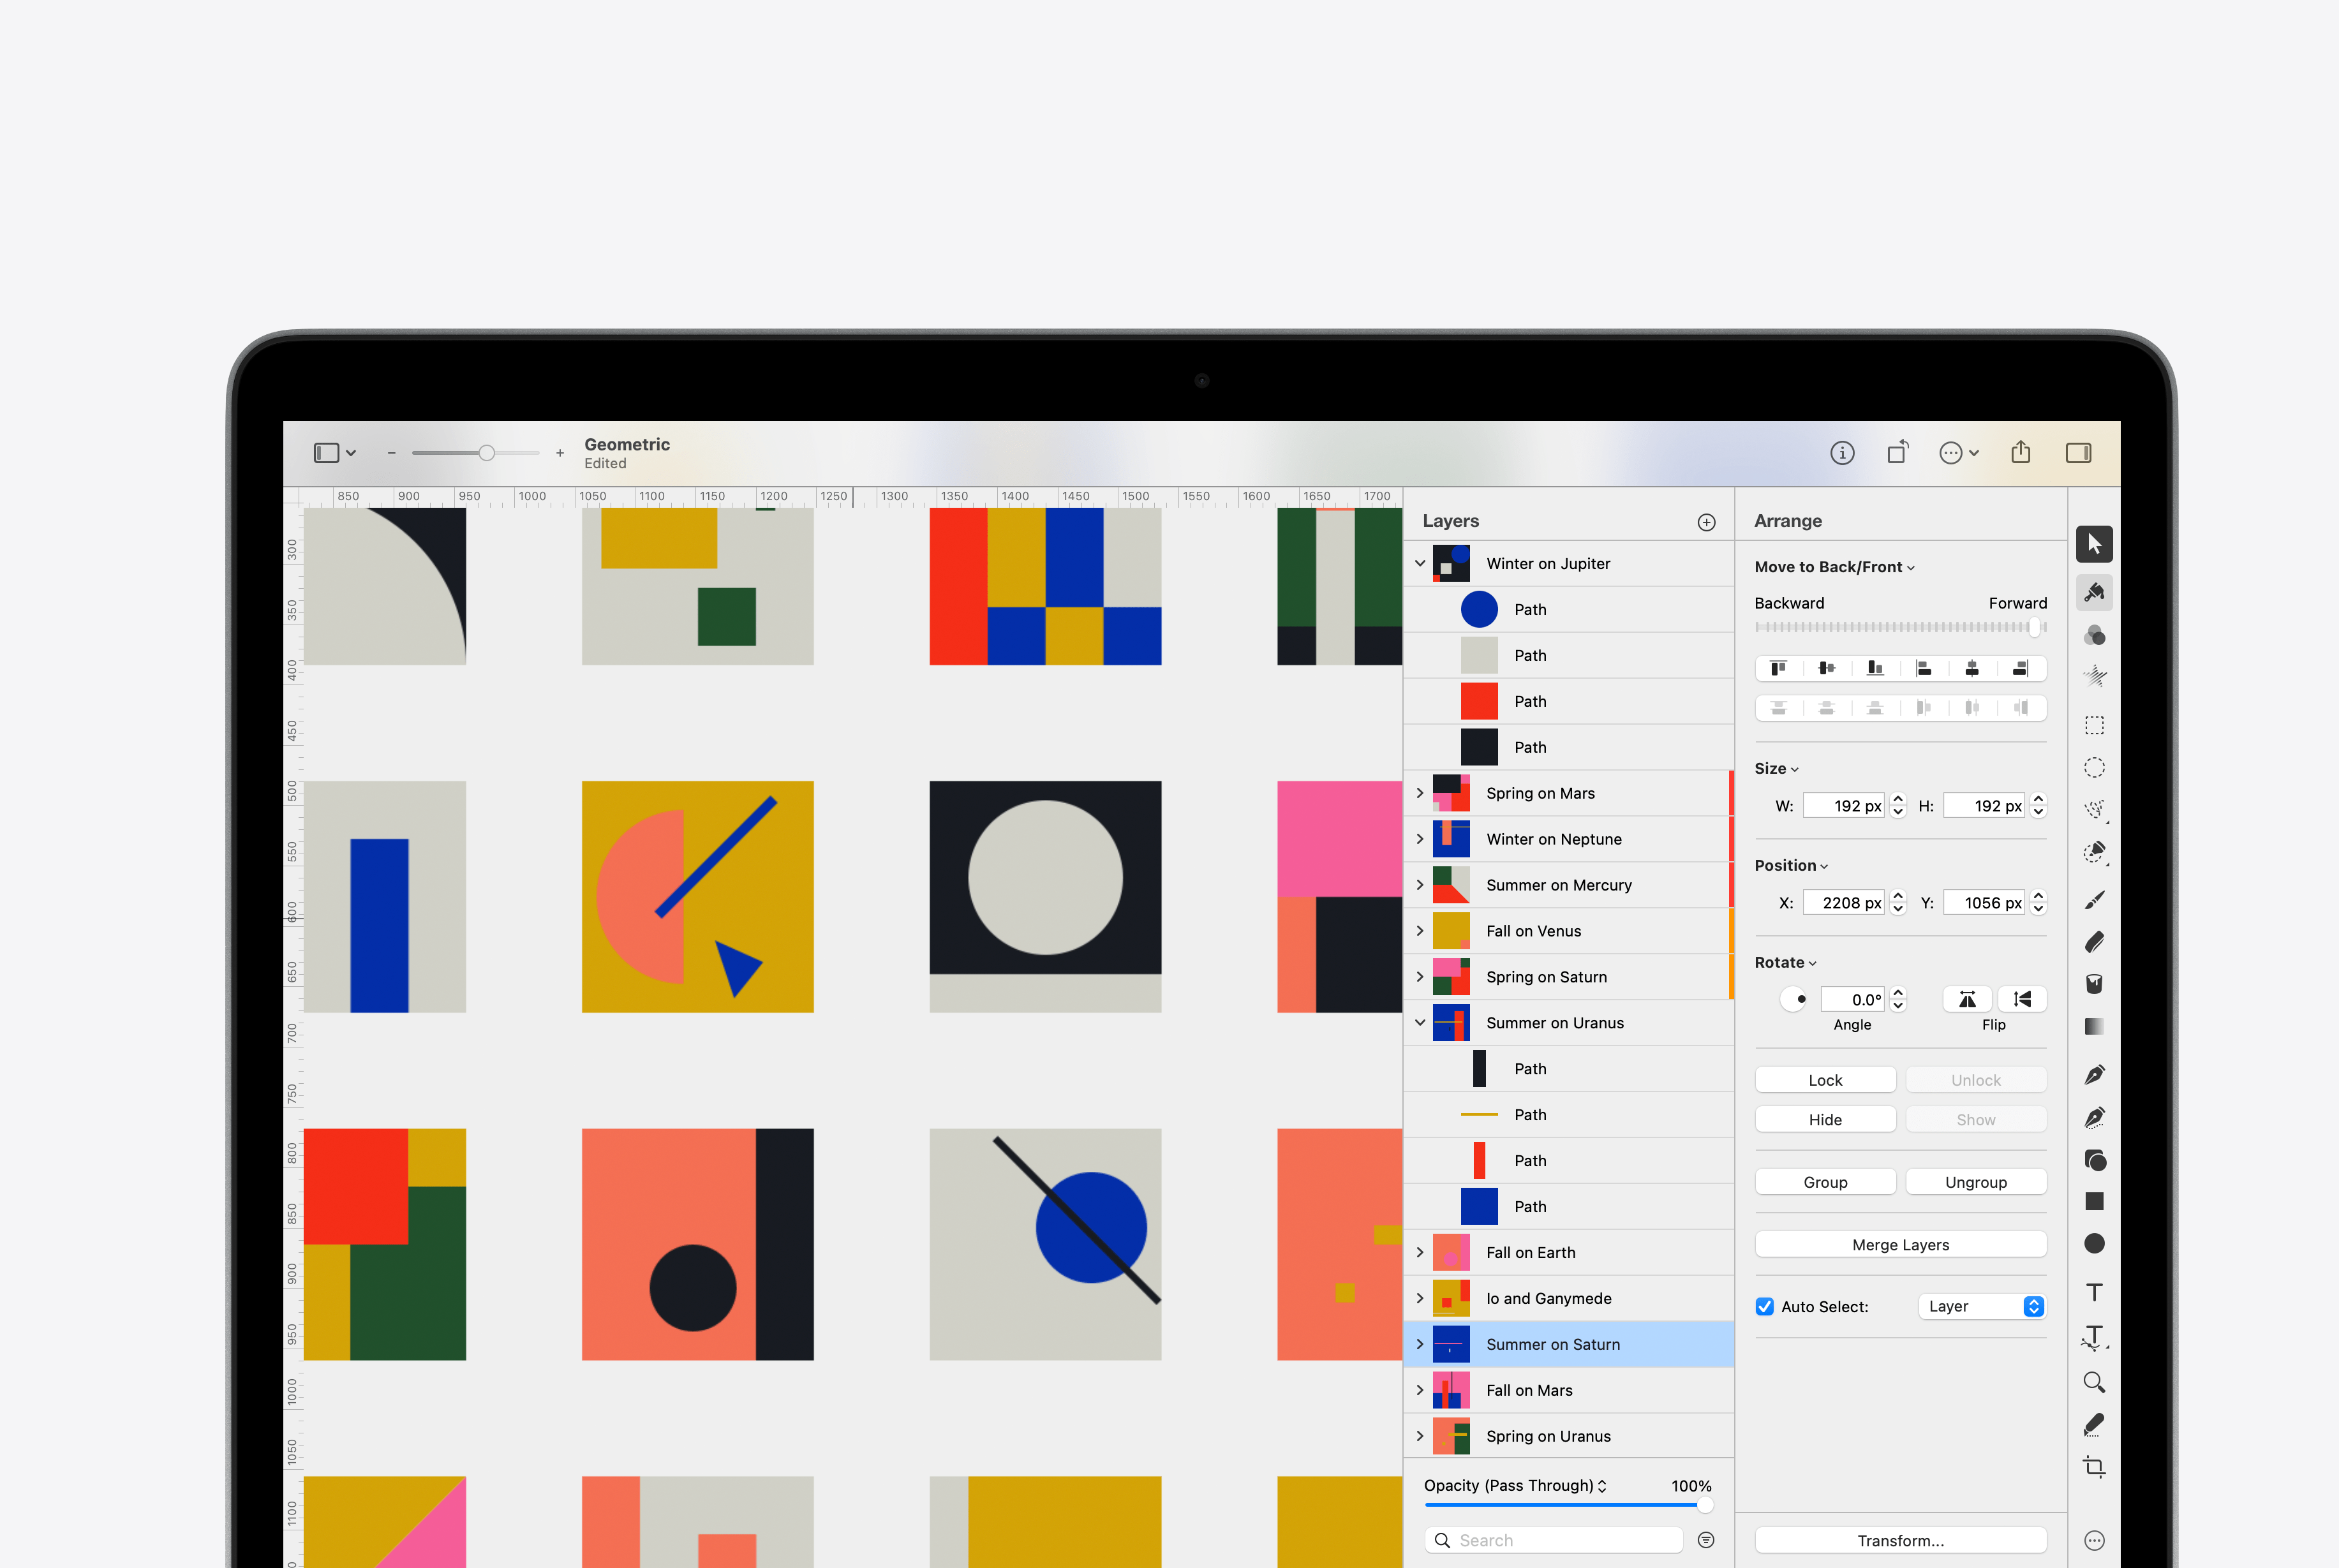
Task: Click the flip horizontal icon
Action: click(1967, 999)
